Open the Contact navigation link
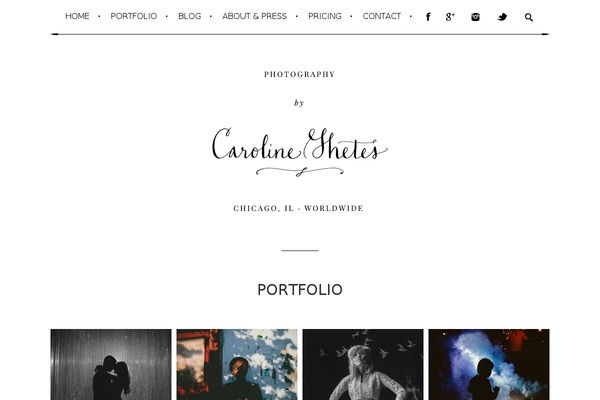Image resolution: width=600 pixels, height=400 pixels. [x=382, y=16]
